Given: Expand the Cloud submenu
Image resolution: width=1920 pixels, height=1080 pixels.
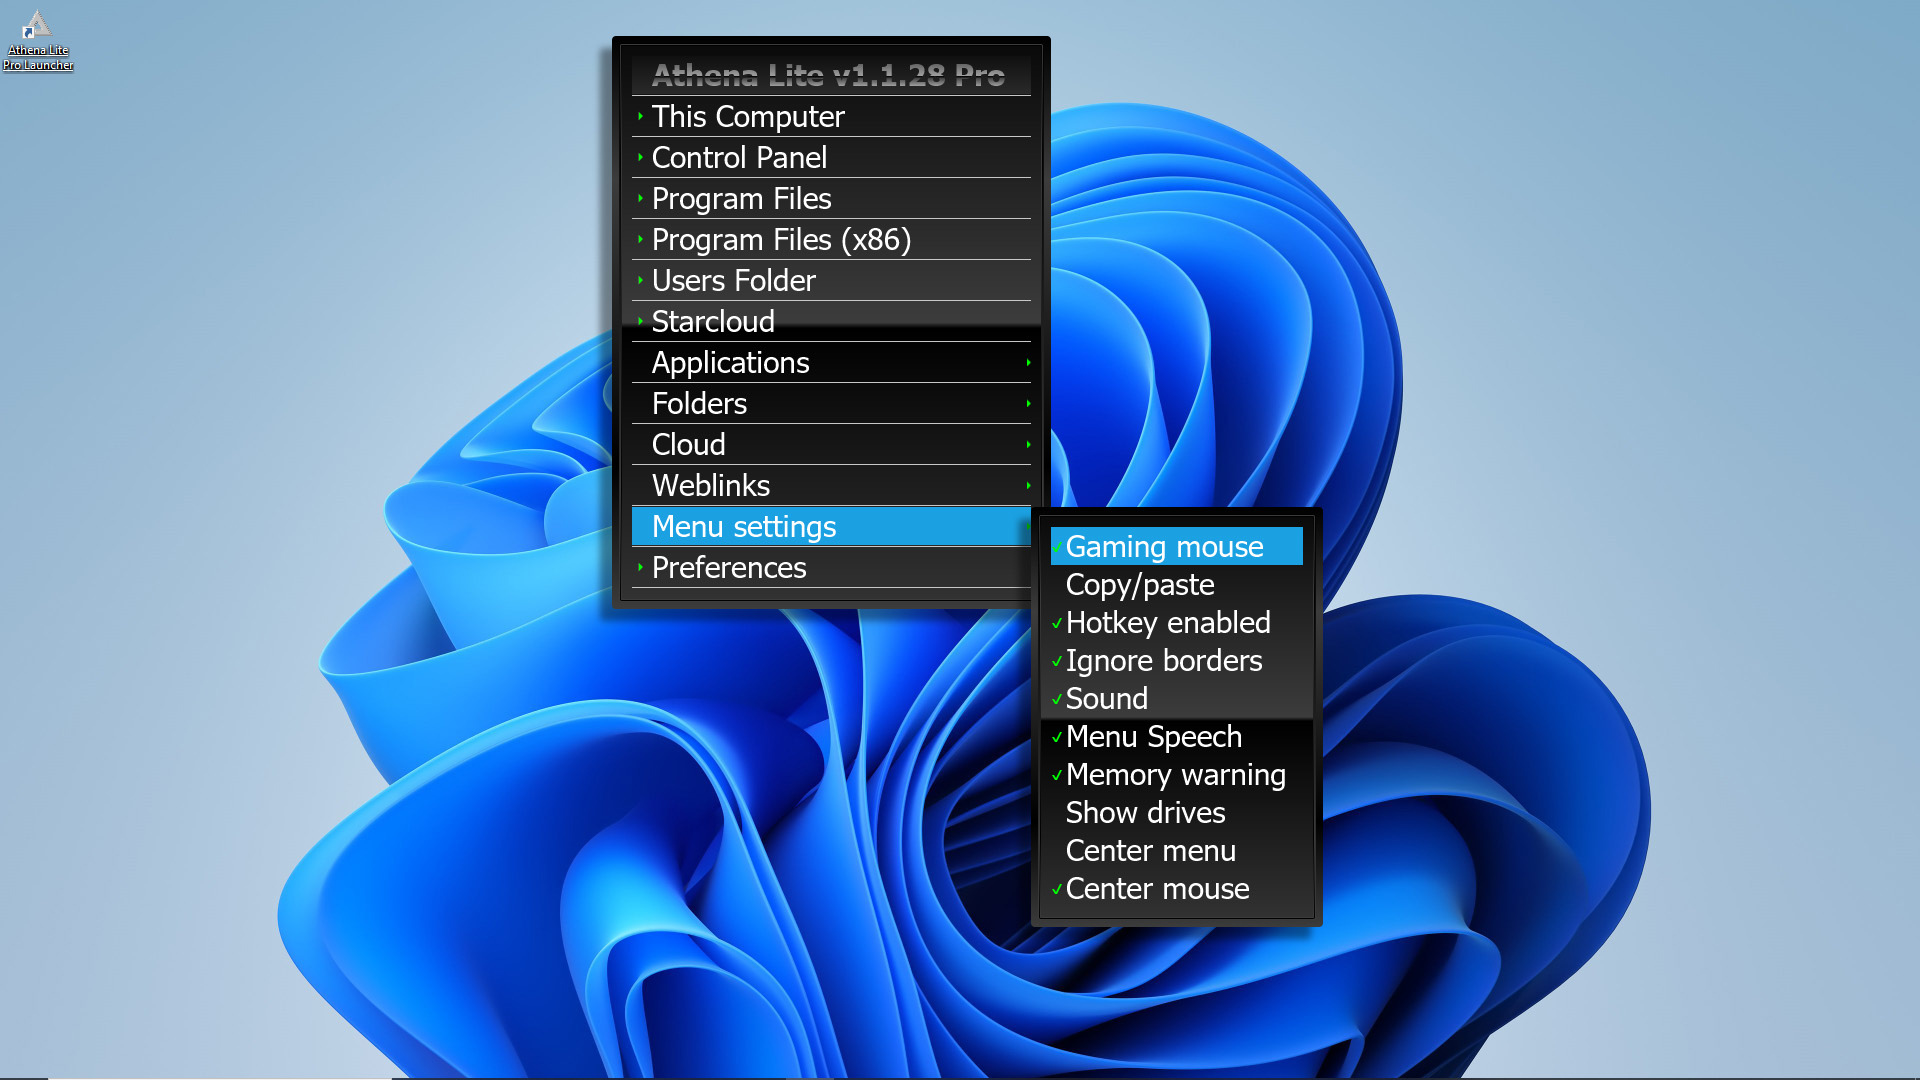Looking at the screenshot, I should click(688, 445).
